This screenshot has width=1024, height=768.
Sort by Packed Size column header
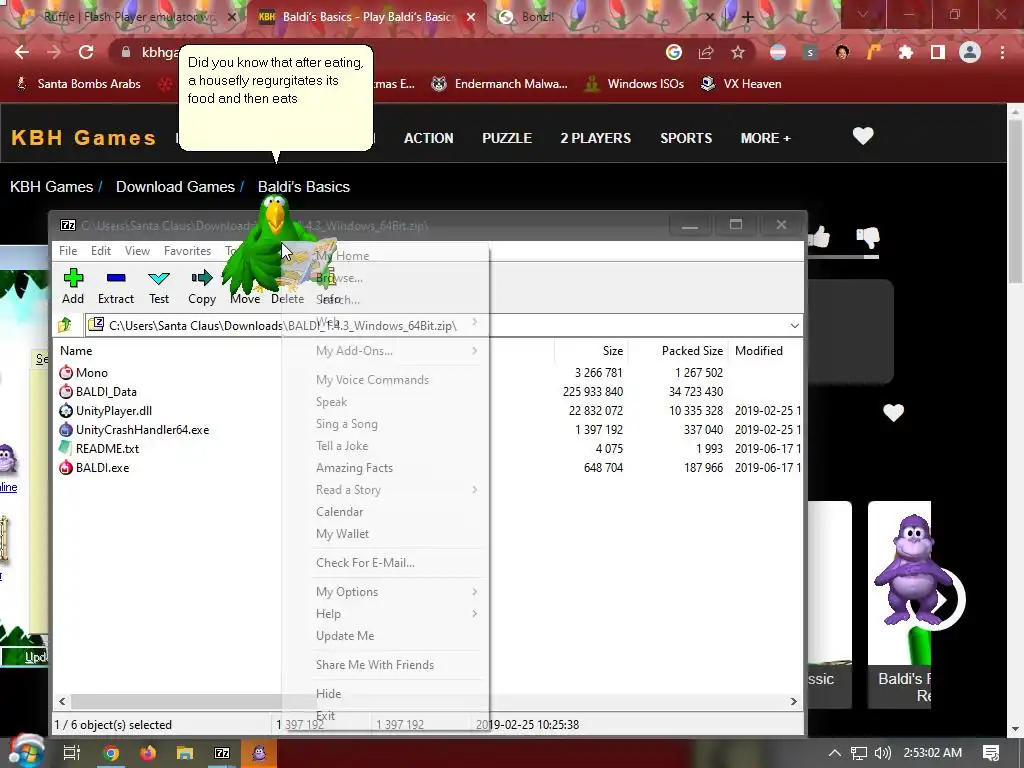click(x=692, y=351)
